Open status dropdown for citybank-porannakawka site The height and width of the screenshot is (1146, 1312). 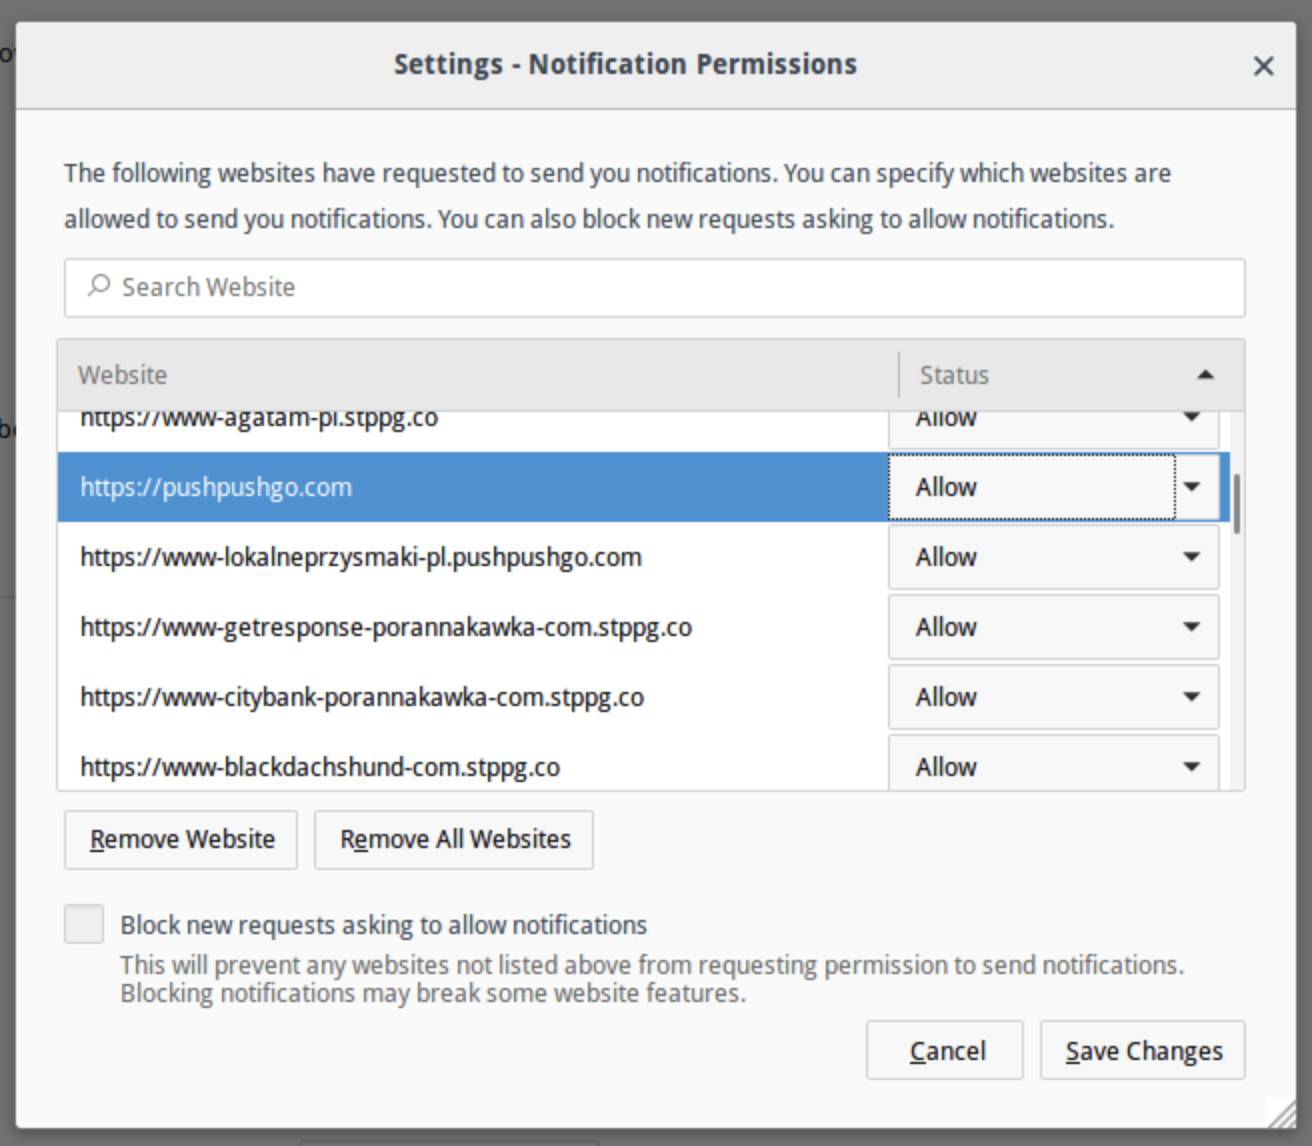click(1053, 697)
